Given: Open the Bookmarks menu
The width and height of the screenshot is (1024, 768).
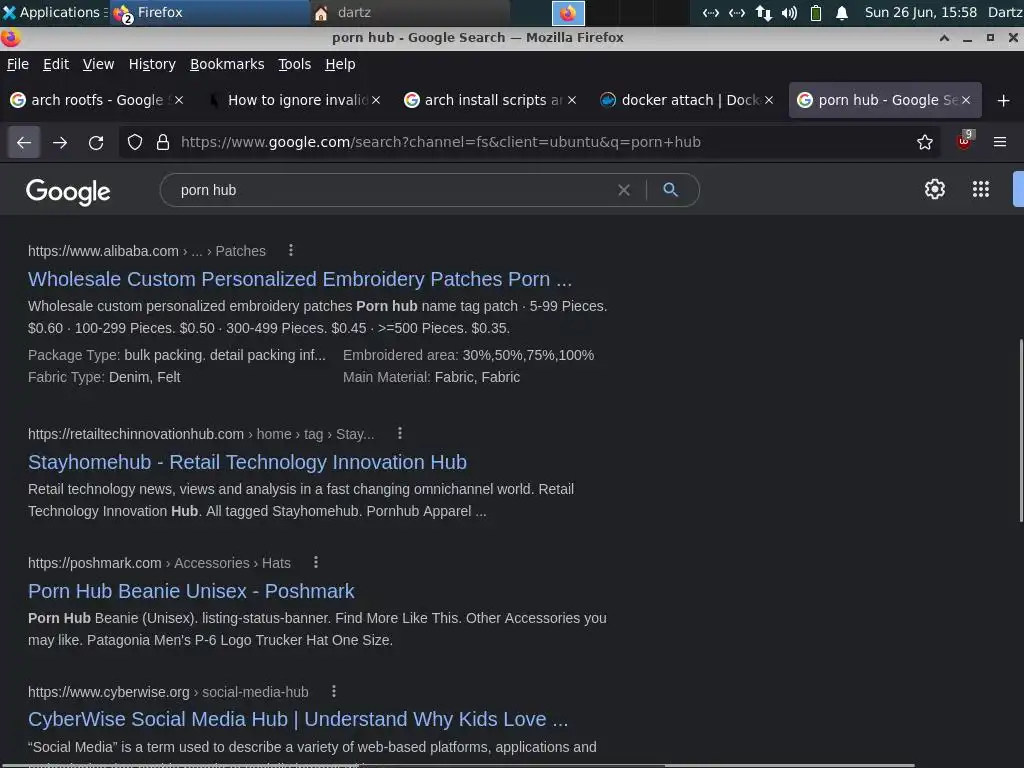Looking at the screenshot, I should coord(227,64).
